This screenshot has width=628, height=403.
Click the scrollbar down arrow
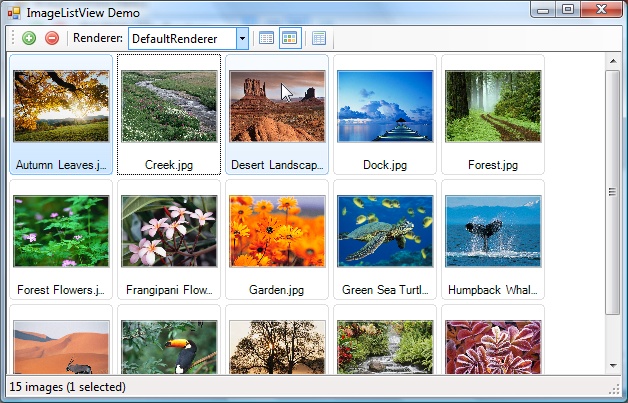[x=613, y=366]
